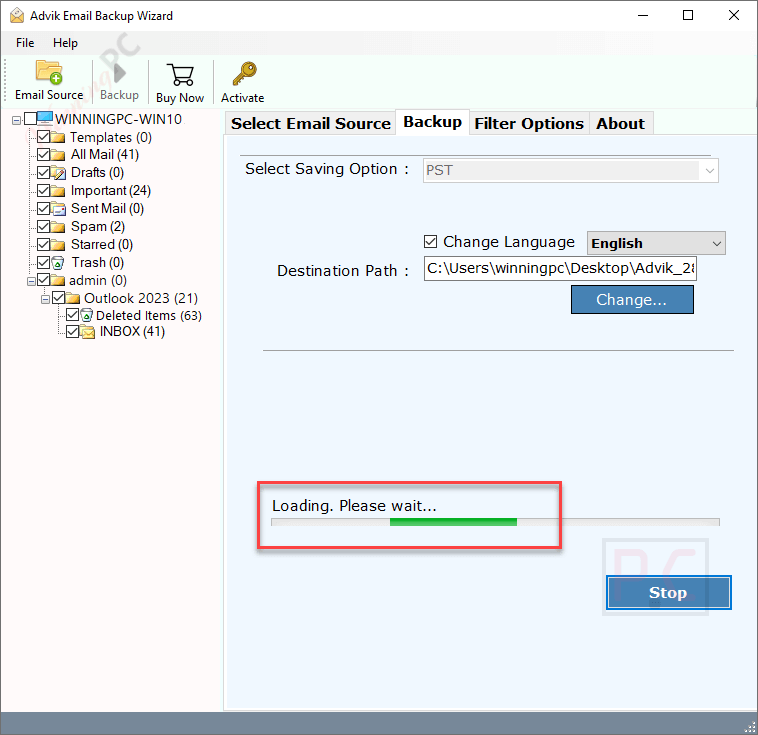Collapse the WINNINGPC-WIN10 tree node

[x=16, y=120]
